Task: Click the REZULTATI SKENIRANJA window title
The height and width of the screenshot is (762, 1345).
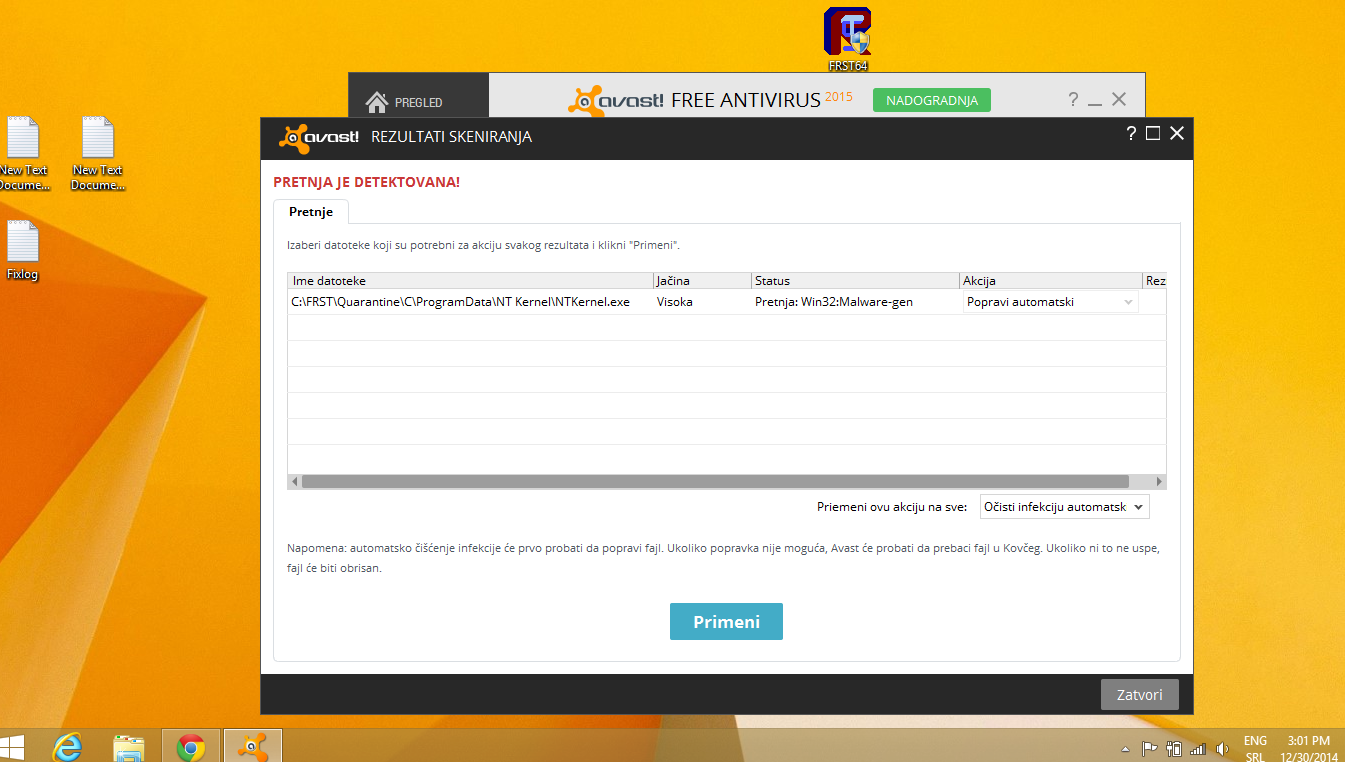Action: pyautogui.click(x=452, y=137)
